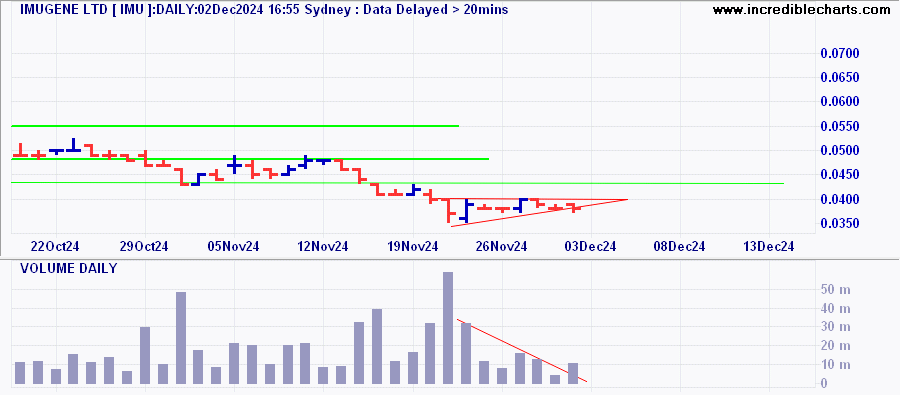Image resolution: width=900 pixels, height=395 pixels.
Task: Click the 03Dec24 date label
Action: (591, 246)
